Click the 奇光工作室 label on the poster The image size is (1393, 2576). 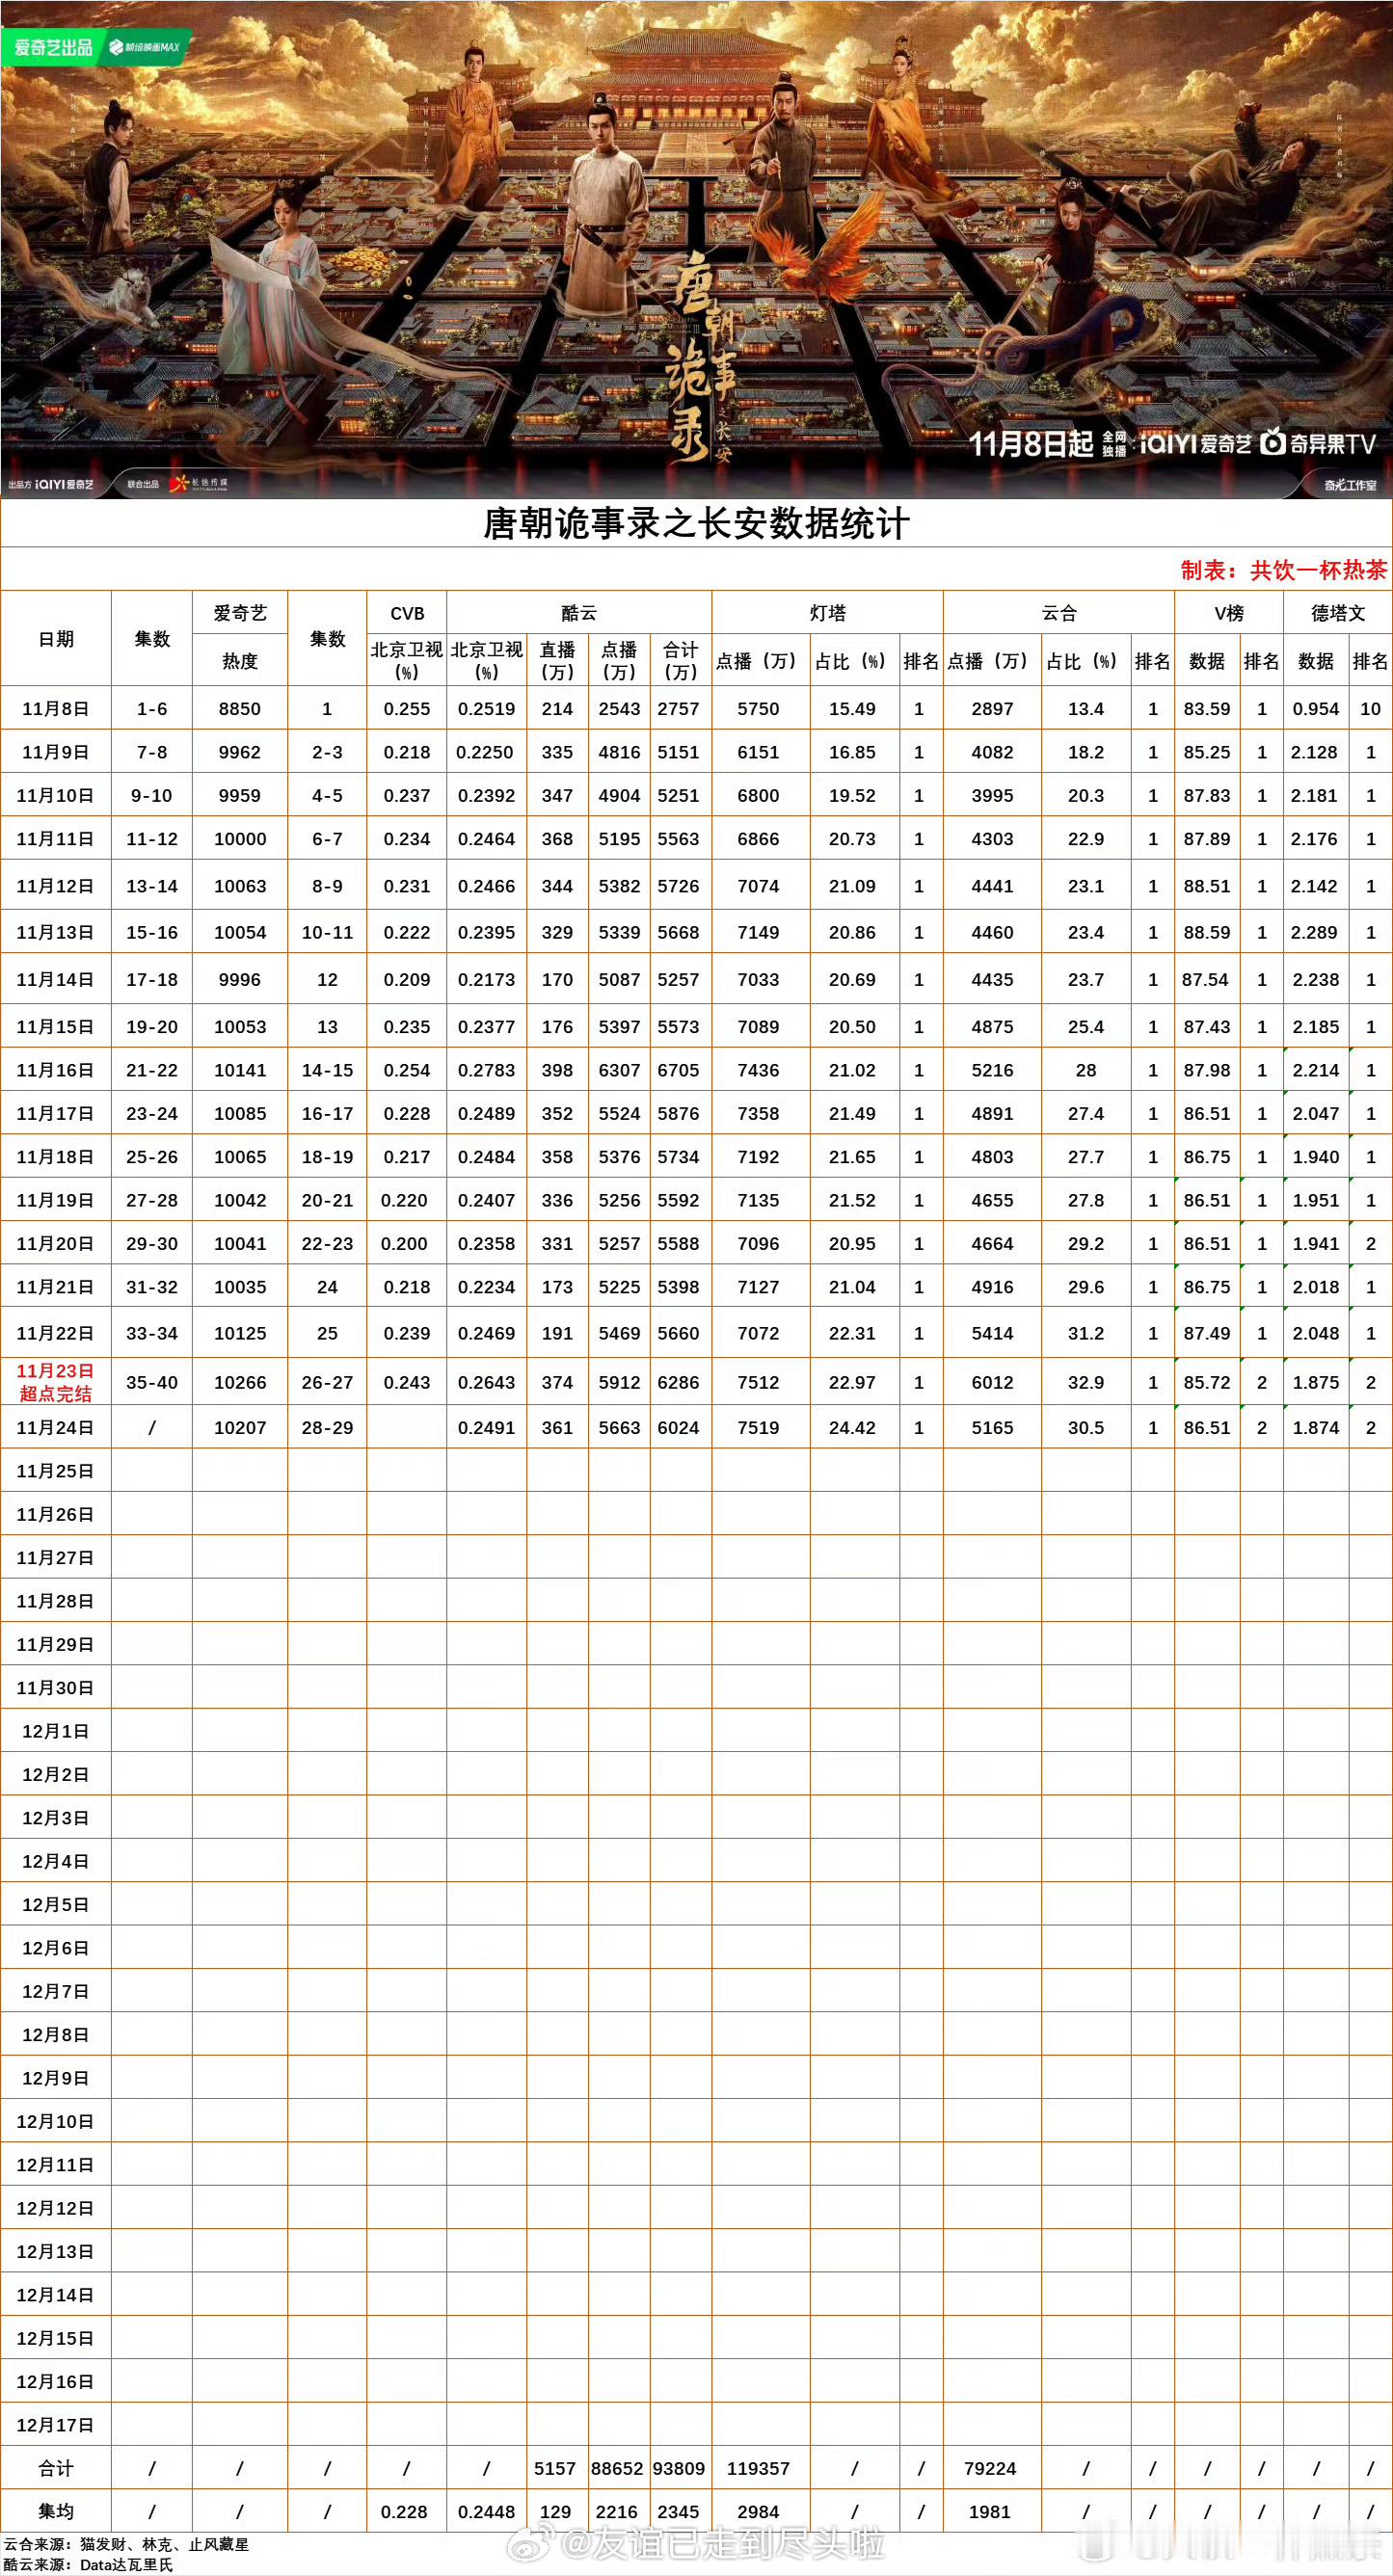(1350, 485)
